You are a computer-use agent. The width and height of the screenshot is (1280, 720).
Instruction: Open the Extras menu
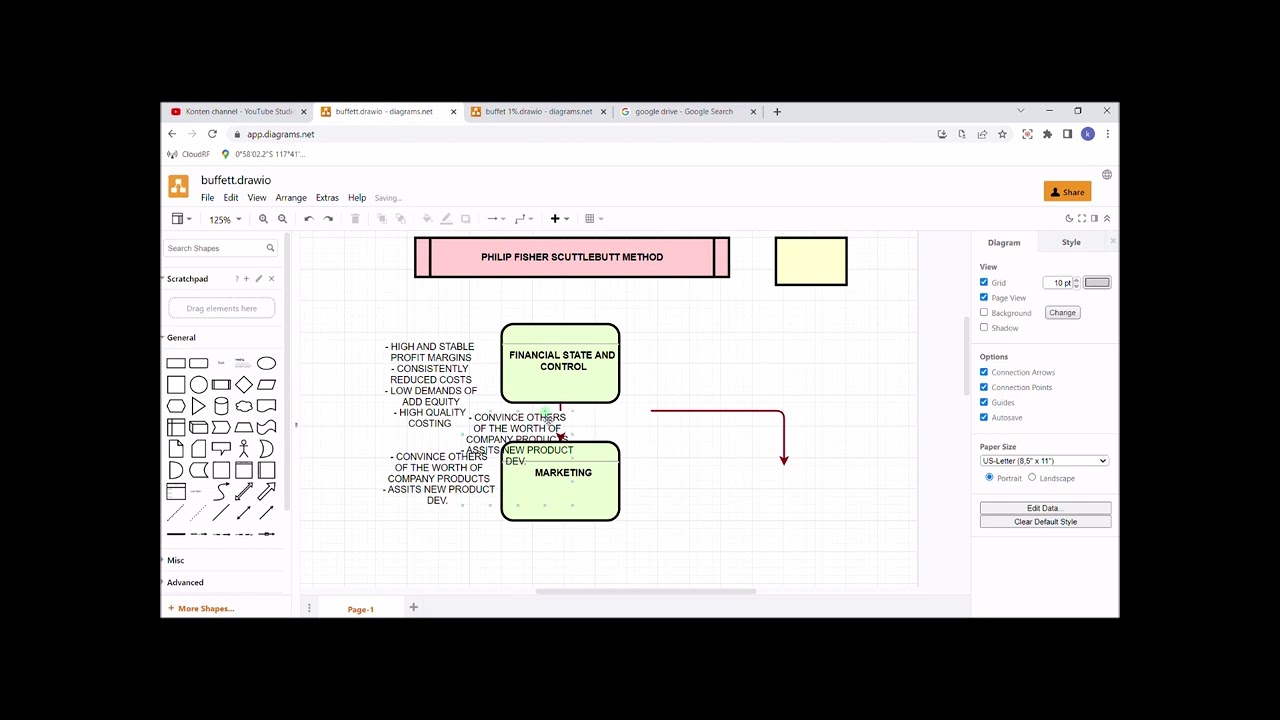tap(327, 198)
